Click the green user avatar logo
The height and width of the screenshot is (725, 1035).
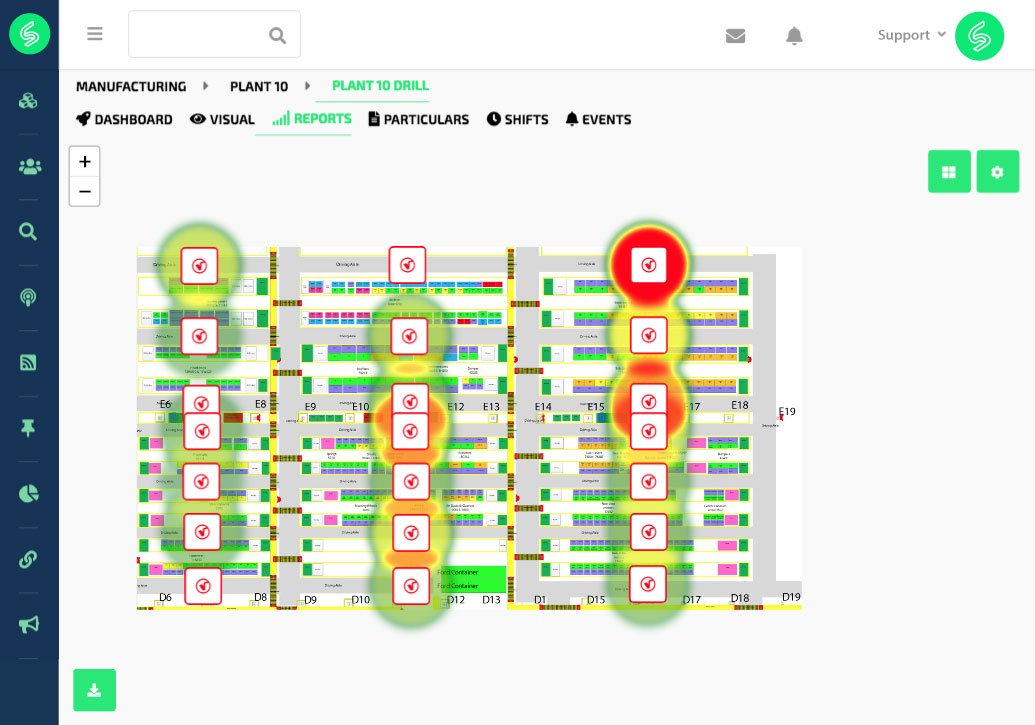coord(979,36)
